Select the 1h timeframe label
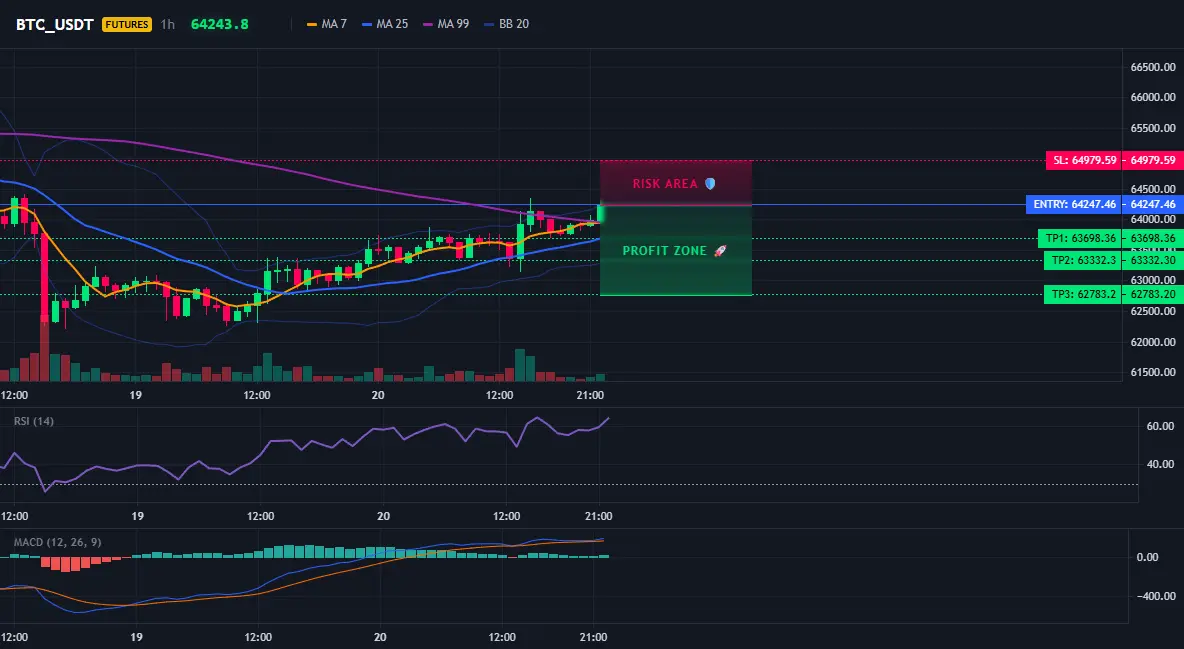This screenshot has height=649, width=1184. (x=168, y=24)
